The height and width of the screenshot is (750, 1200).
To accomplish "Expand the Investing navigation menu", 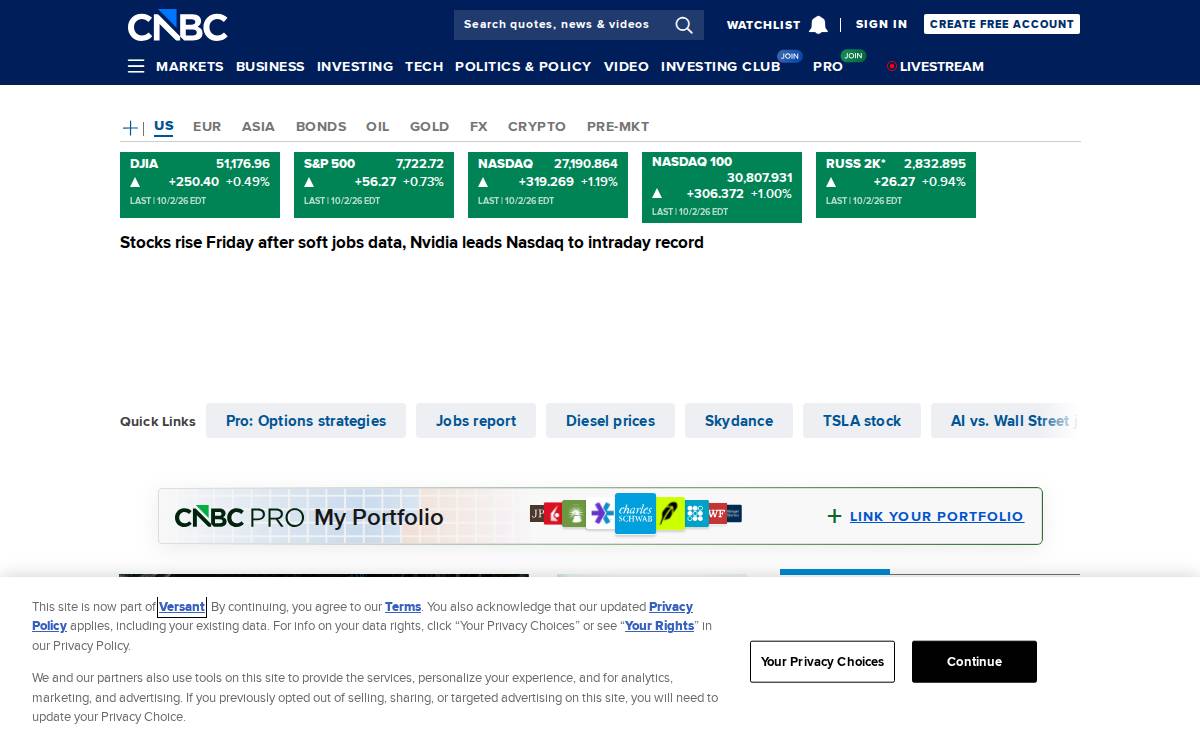I will tap(355, 66).
